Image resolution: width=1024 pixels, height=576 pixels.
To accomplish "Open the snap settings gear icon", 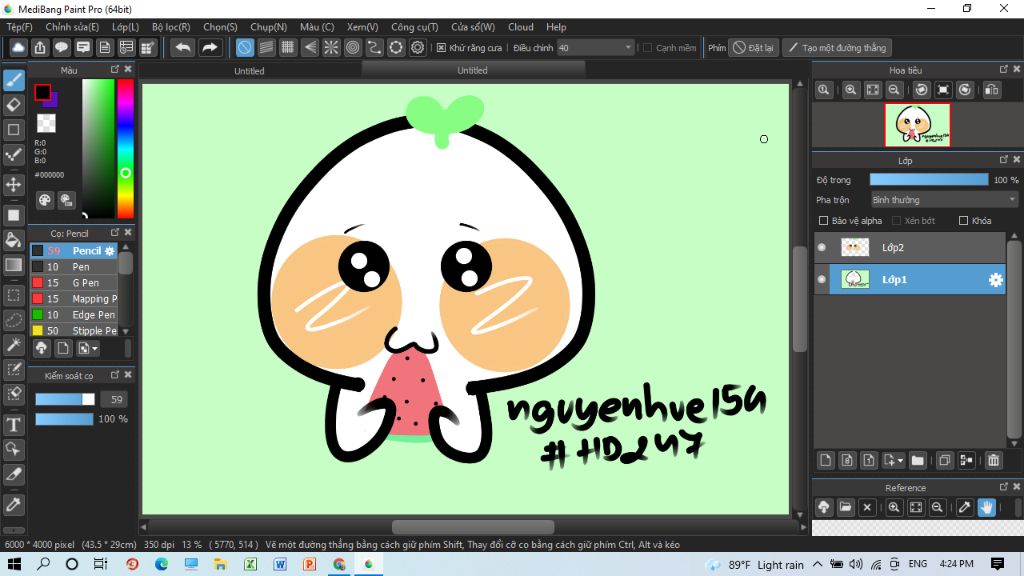I will (x=417, y=48).
